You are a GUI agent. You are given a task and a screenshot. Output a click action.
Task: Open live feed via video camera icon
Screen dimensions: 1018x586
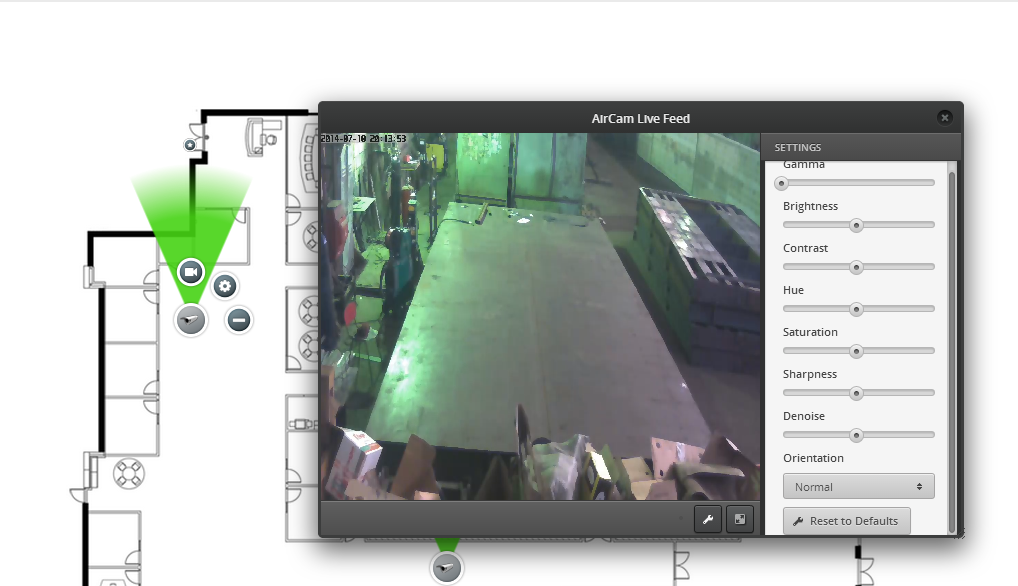coord(191,271)
